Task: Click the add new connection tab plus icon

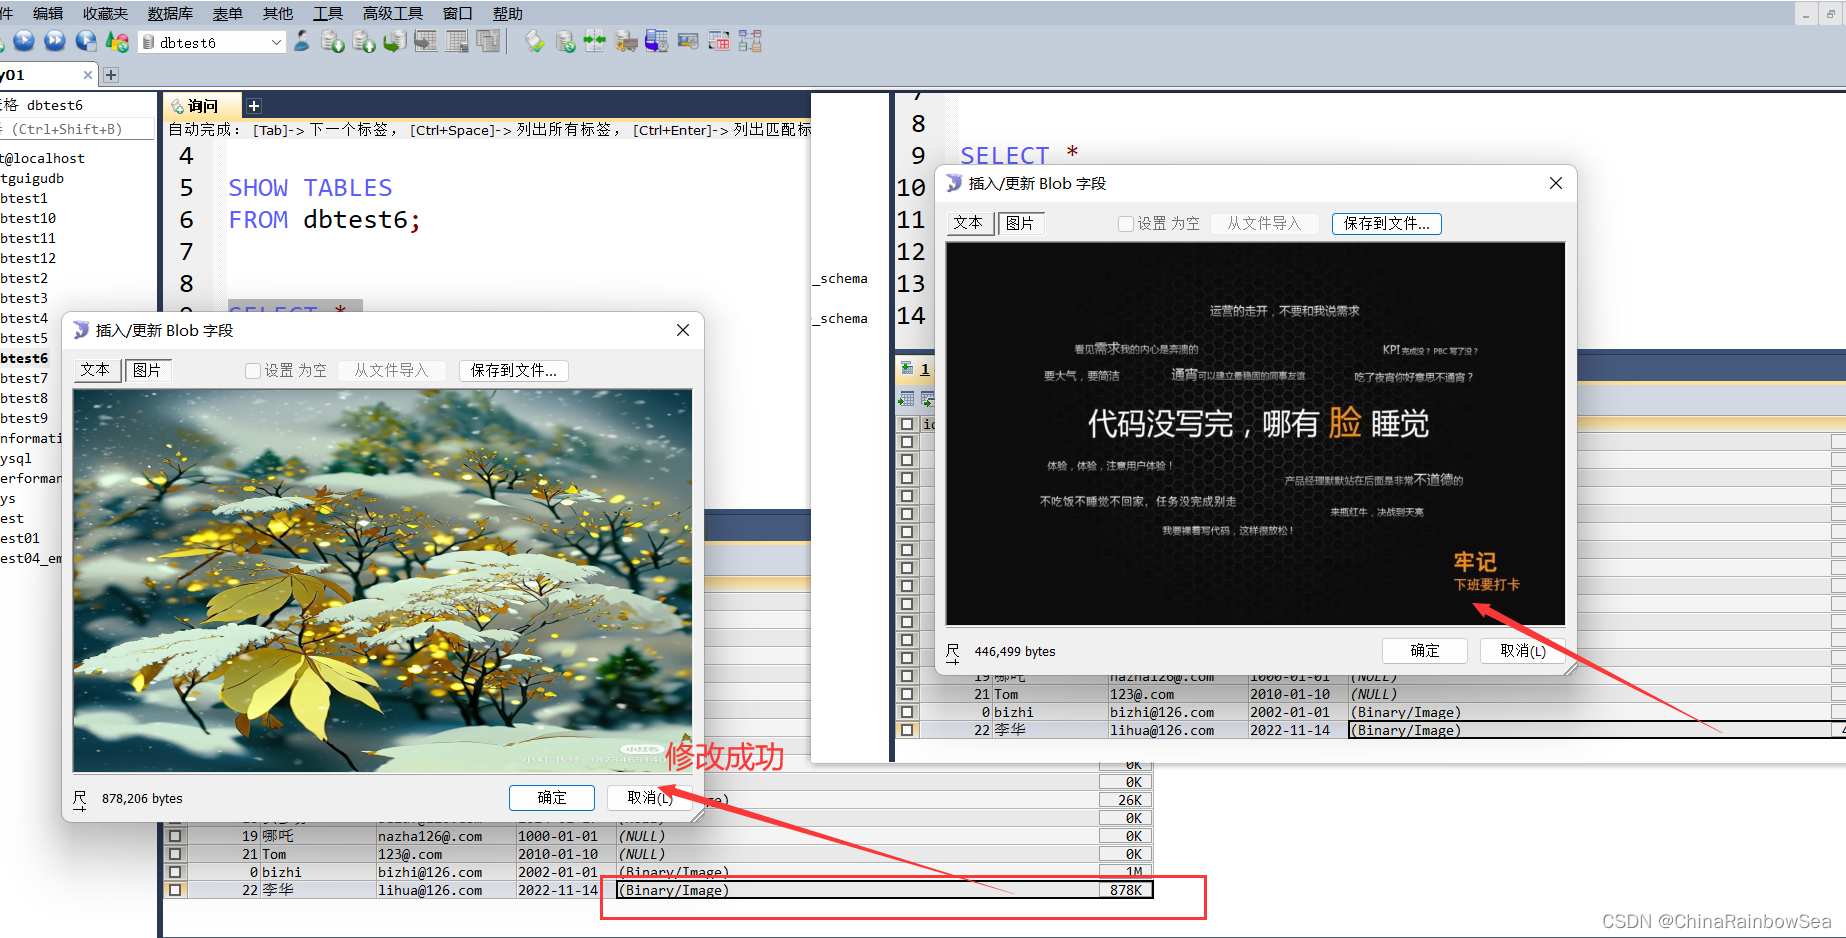Action: [111, 75]
